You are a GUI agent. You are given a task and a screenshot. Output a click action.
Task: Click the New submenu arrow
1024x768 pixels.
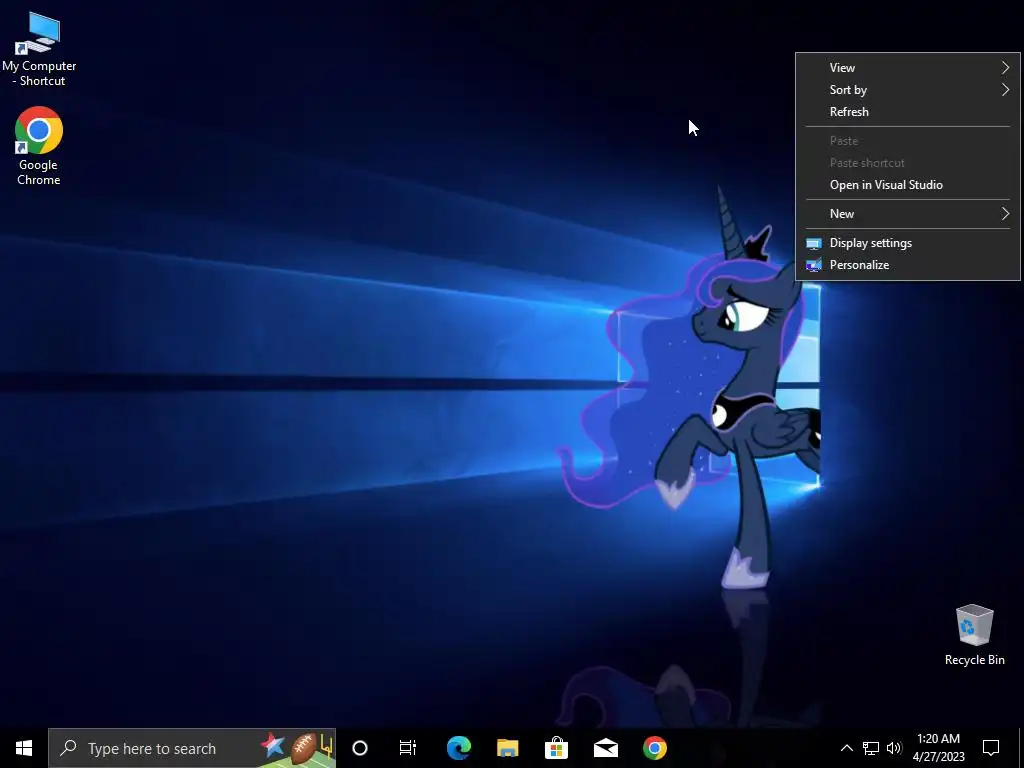(1005, 214)
